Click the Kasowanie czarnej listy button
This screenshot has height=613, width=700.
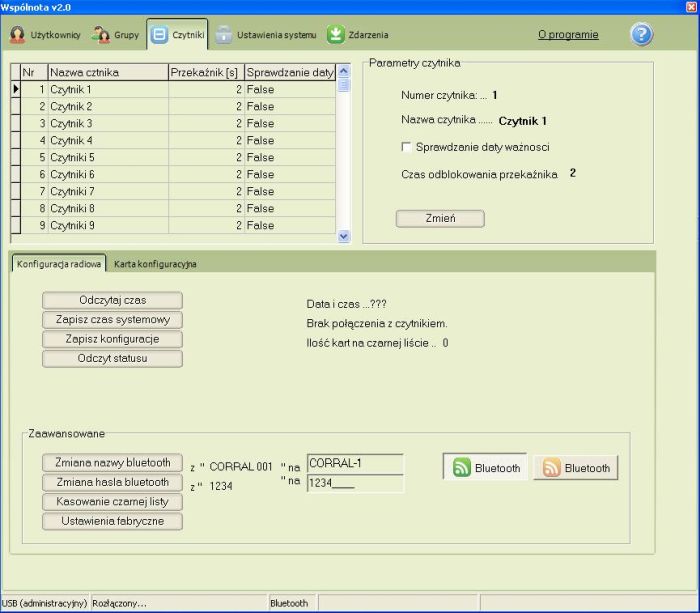point(112,501)
